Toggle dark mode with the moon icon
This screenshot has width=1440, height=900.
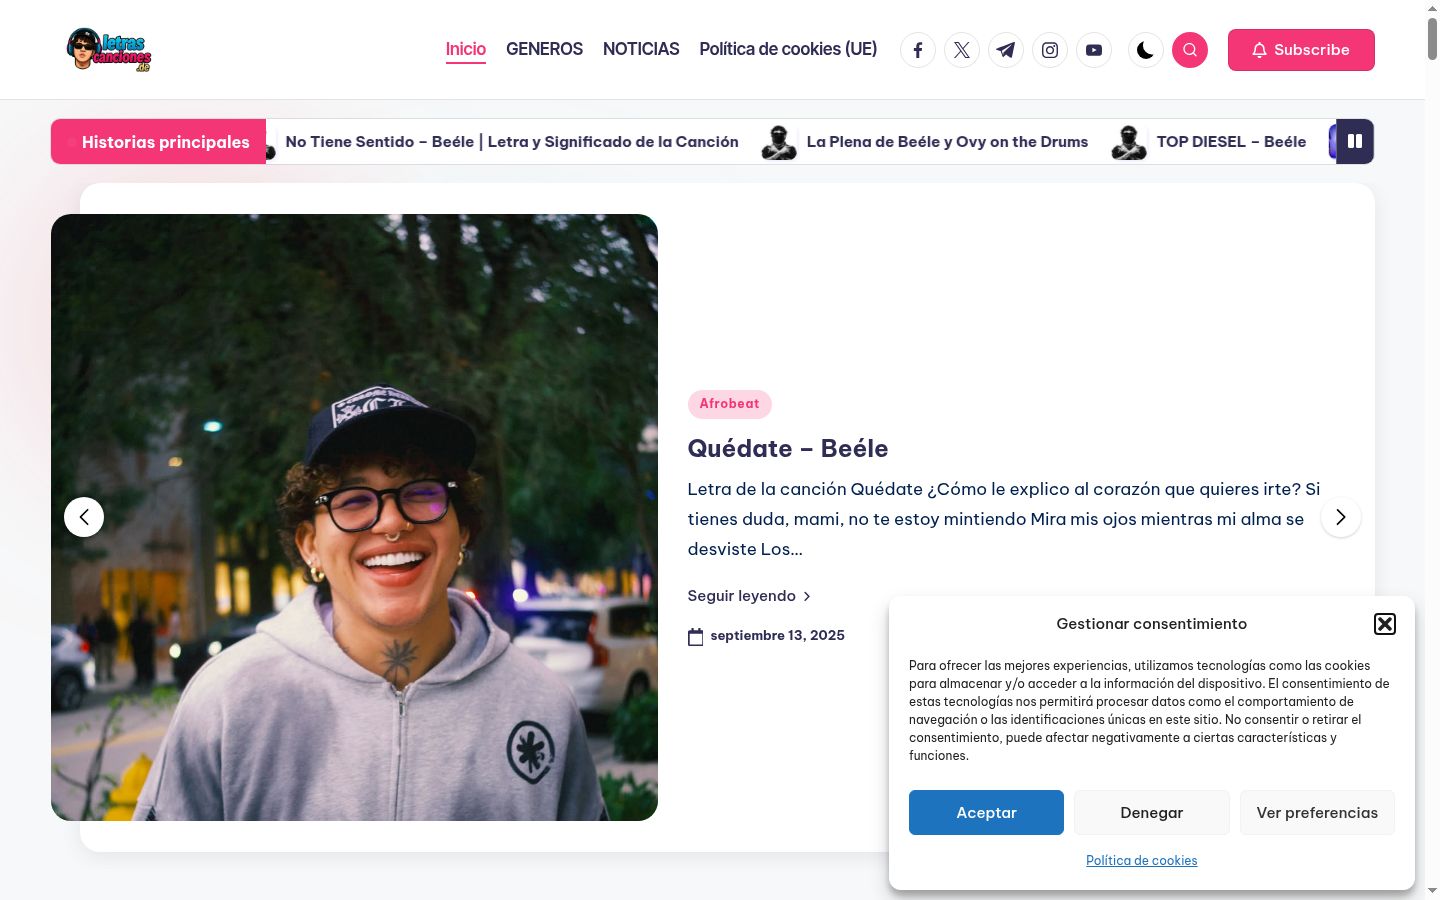click(1146, 50)
